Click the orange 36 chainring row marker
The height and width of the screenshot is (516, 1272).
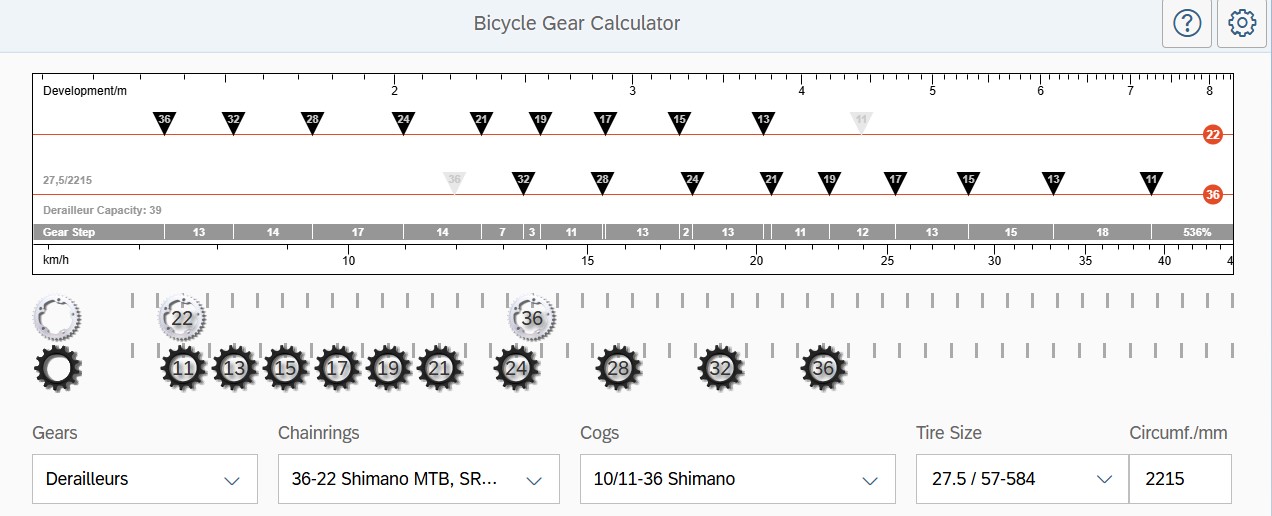coord(1213,194)
